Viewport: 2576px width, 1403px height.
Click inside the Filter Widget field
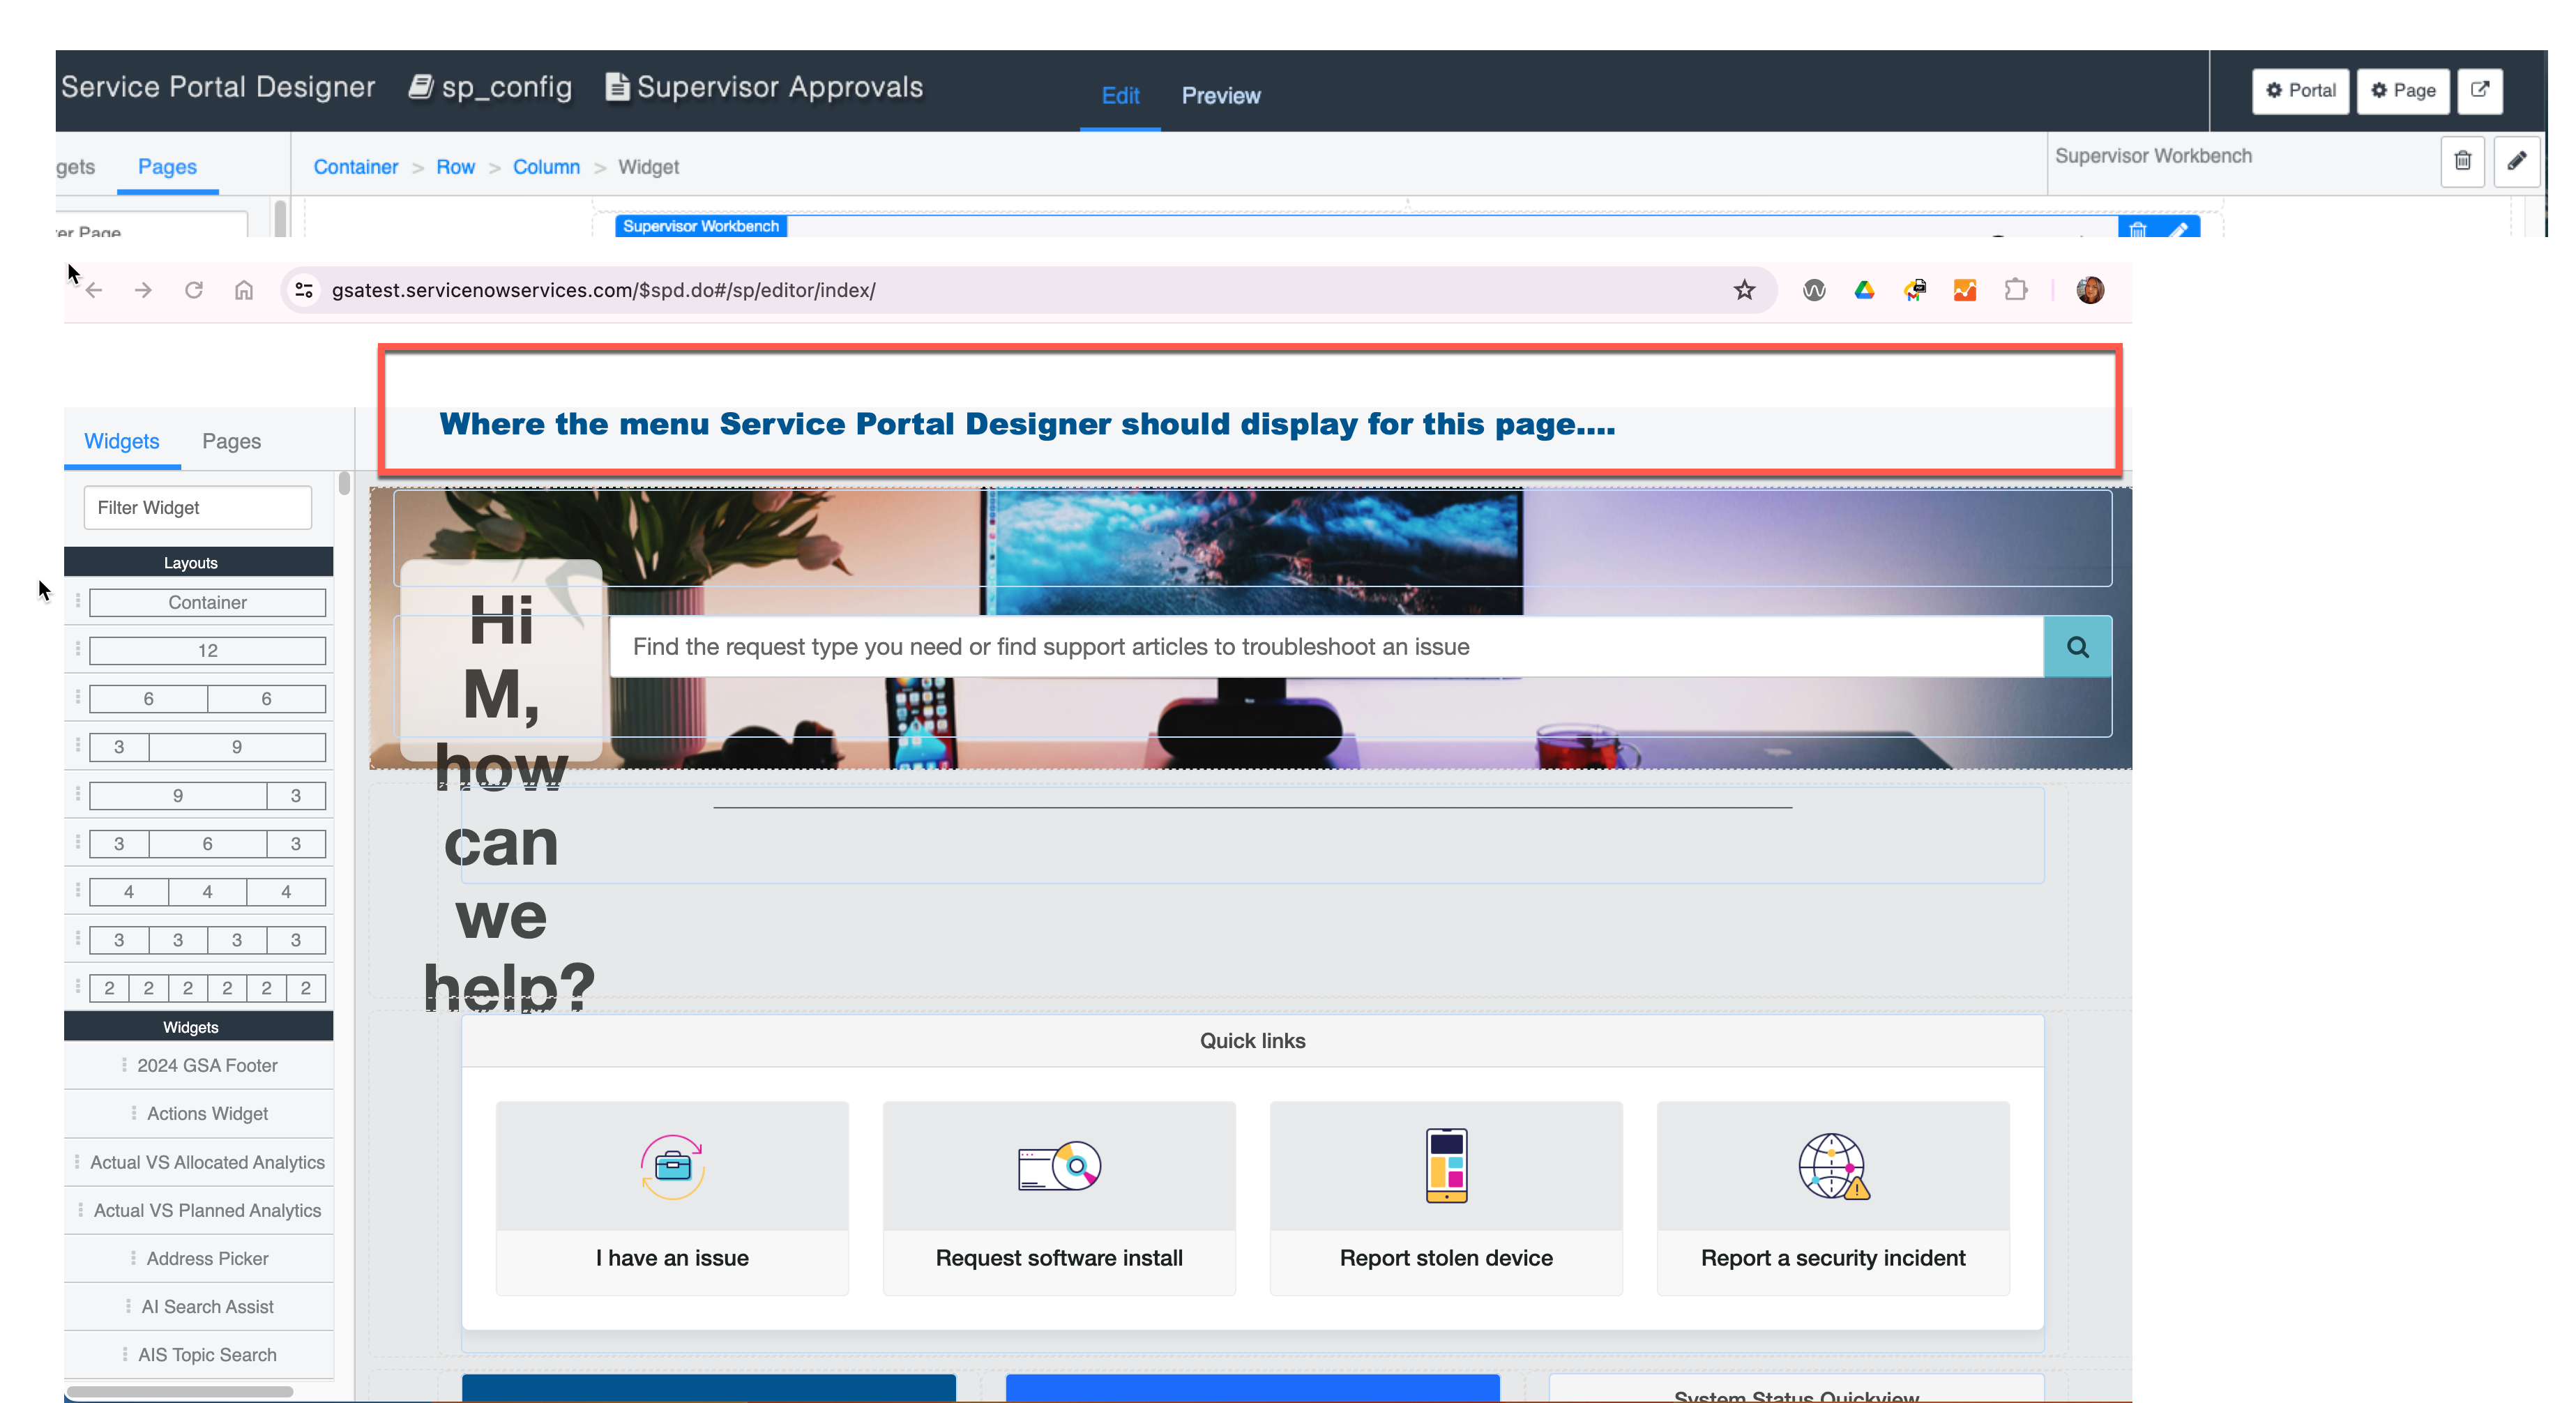pyautogui.click(x=197, y=508)
